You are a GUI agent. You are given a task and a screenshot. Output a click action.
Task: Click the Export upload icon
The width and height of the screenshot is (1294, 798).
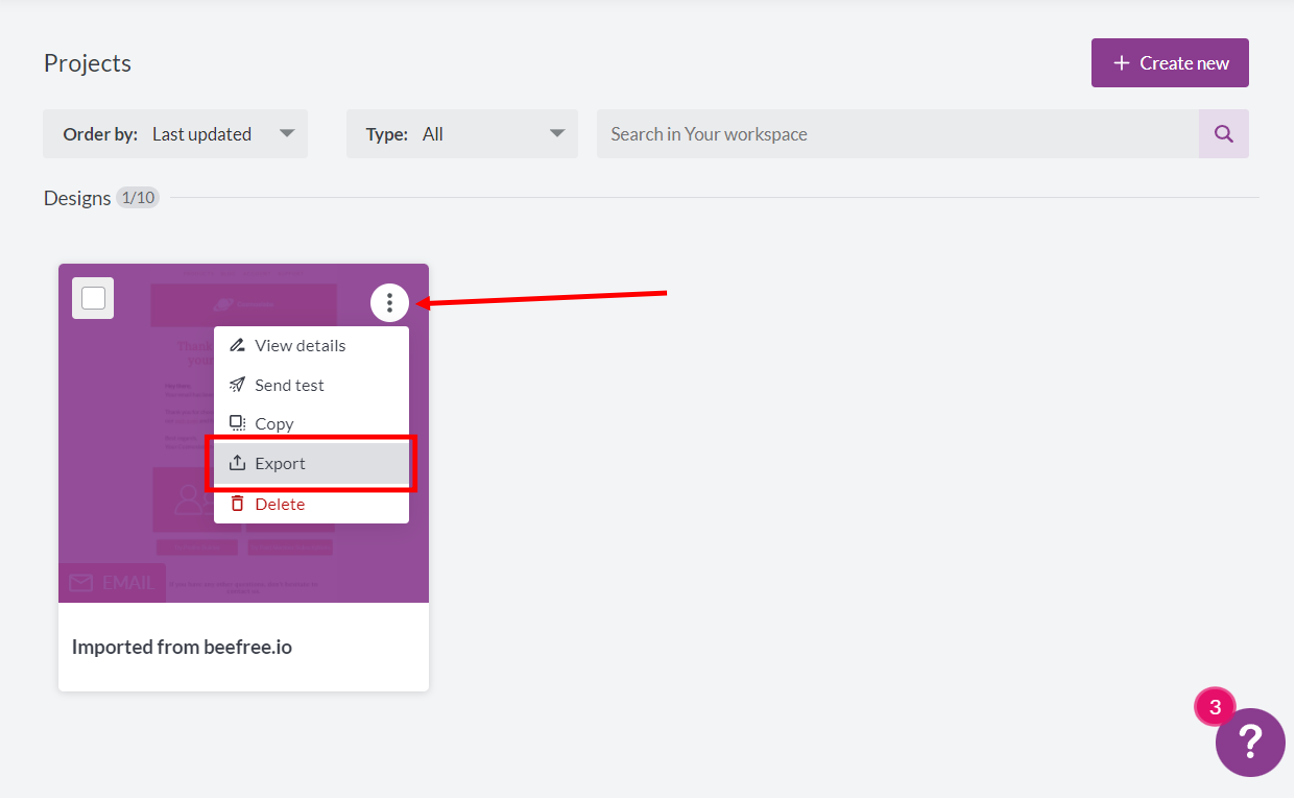237,463
